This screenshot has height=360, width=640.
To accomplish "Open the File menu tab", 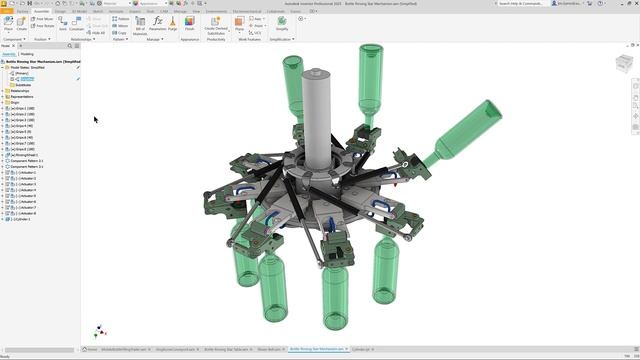I will (x=7, y=11).
